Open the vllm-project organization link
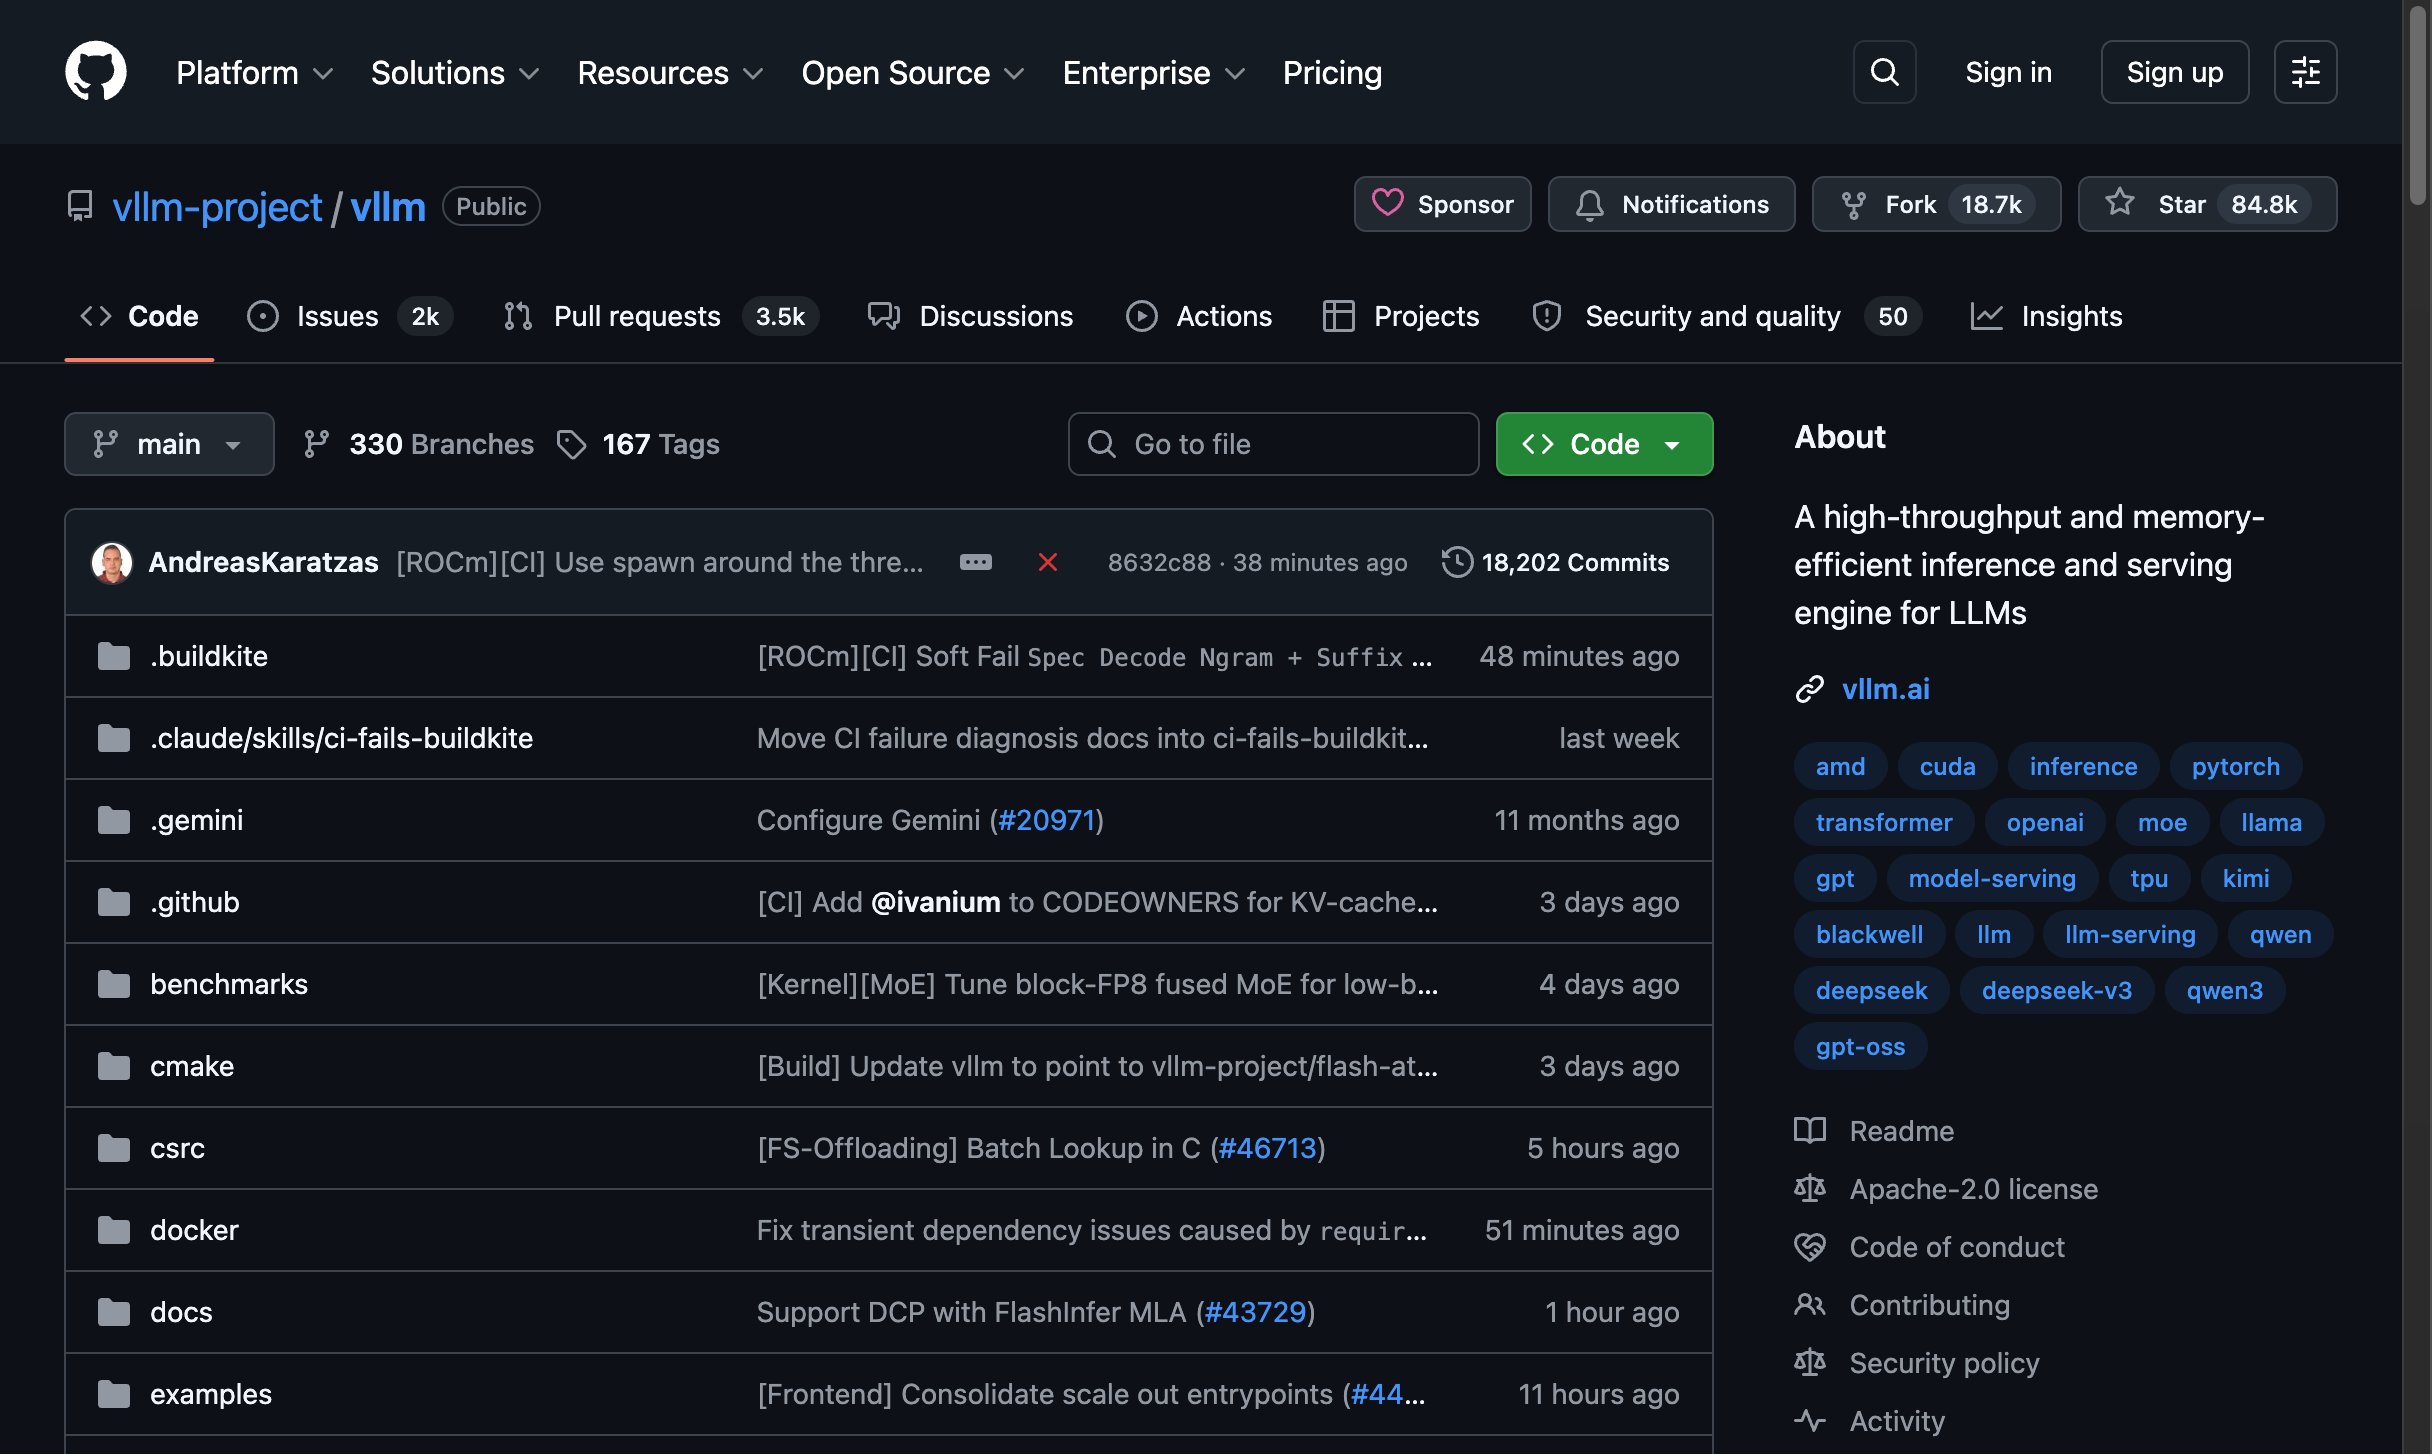2432x1454 pixels. [217, 206]
